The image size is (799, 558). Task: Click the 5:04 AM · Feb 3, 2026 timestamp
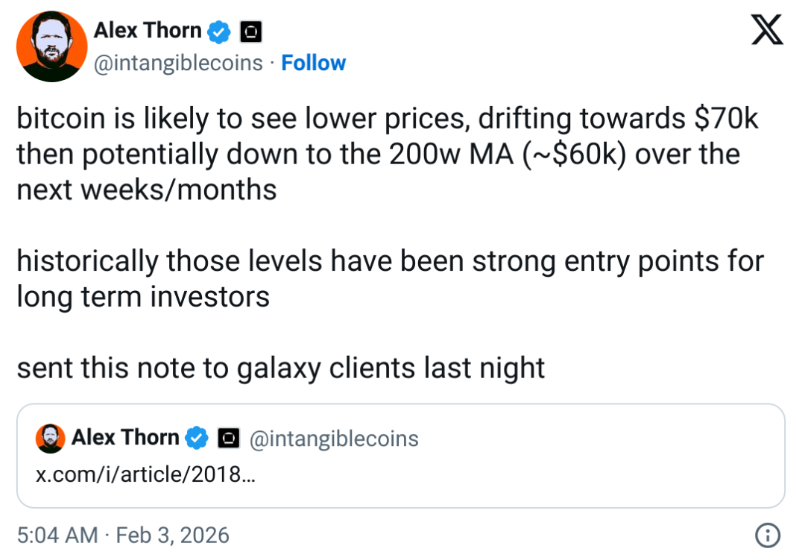[123, 535]
